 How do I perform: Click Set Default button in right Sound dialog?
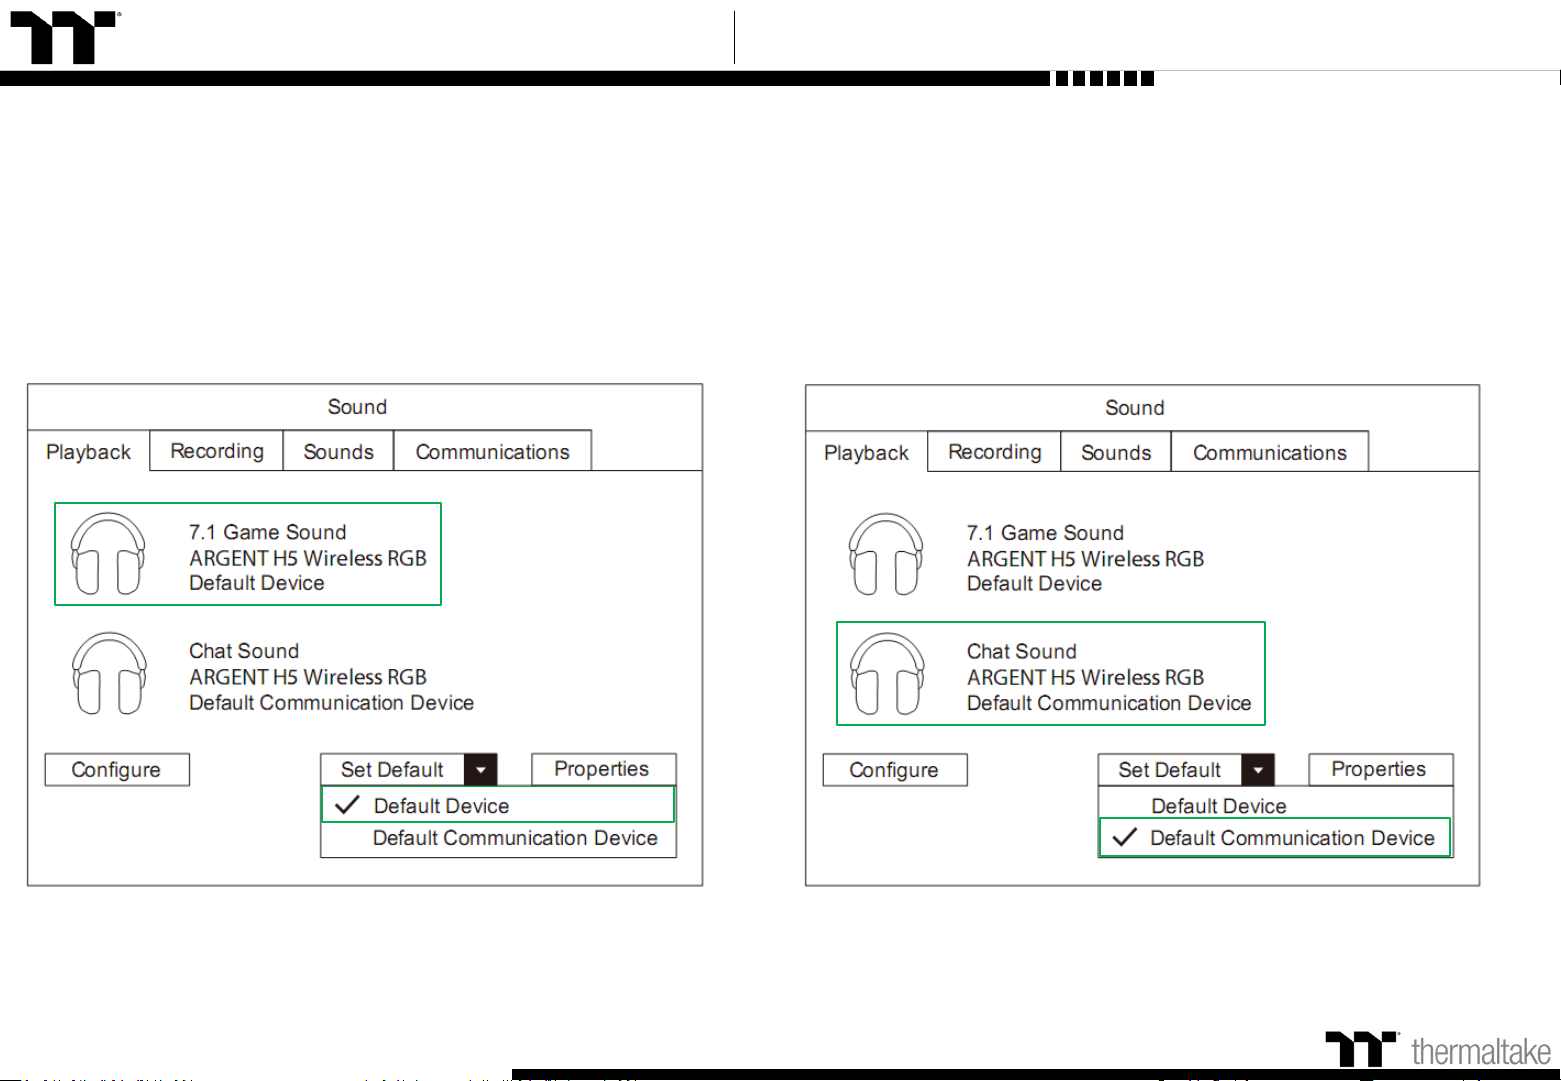[x=1170, y=769]
